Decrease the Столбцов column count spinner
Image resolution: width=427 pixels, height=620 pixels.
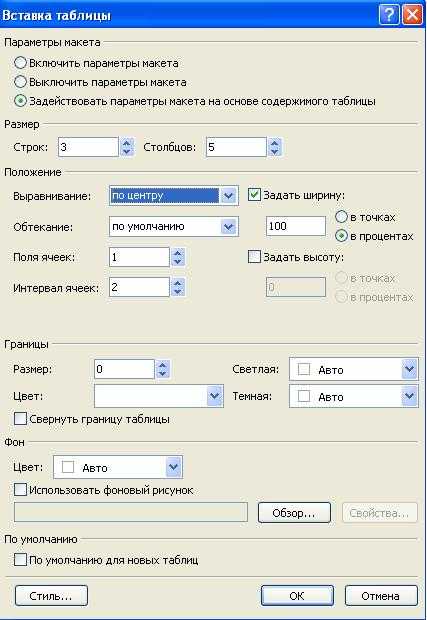pyautogui.click(x=274, y=152)
